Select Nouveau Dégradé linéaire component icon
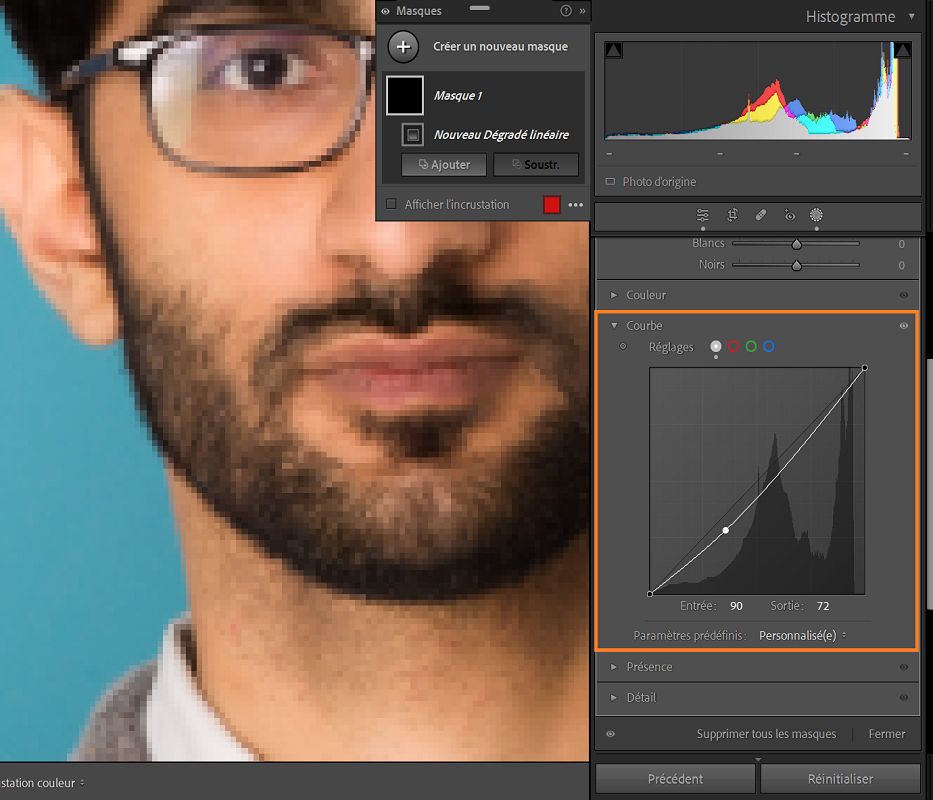 [x=412, y=135]
